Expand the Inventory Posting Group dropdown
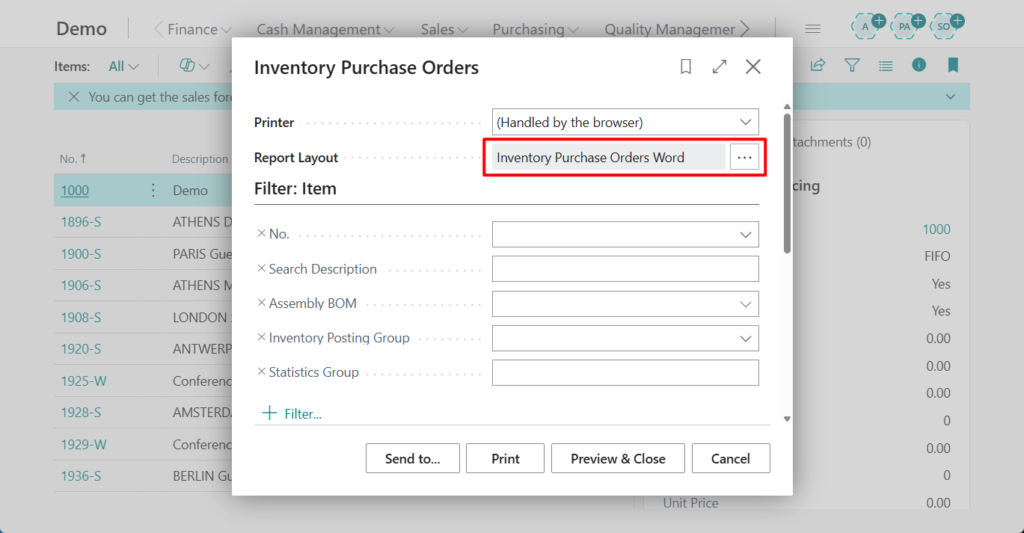This screenshot has height=533, width=1024. click(x=745, y=338)
